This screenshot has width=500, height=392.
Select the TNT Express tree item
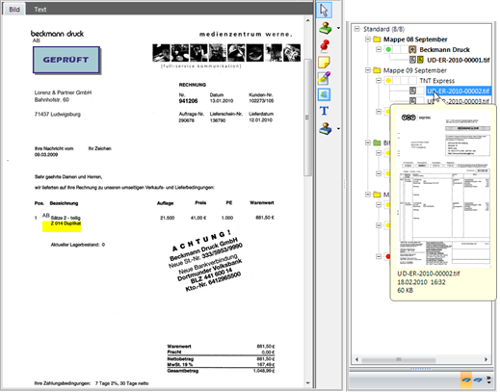click(437, 81)
